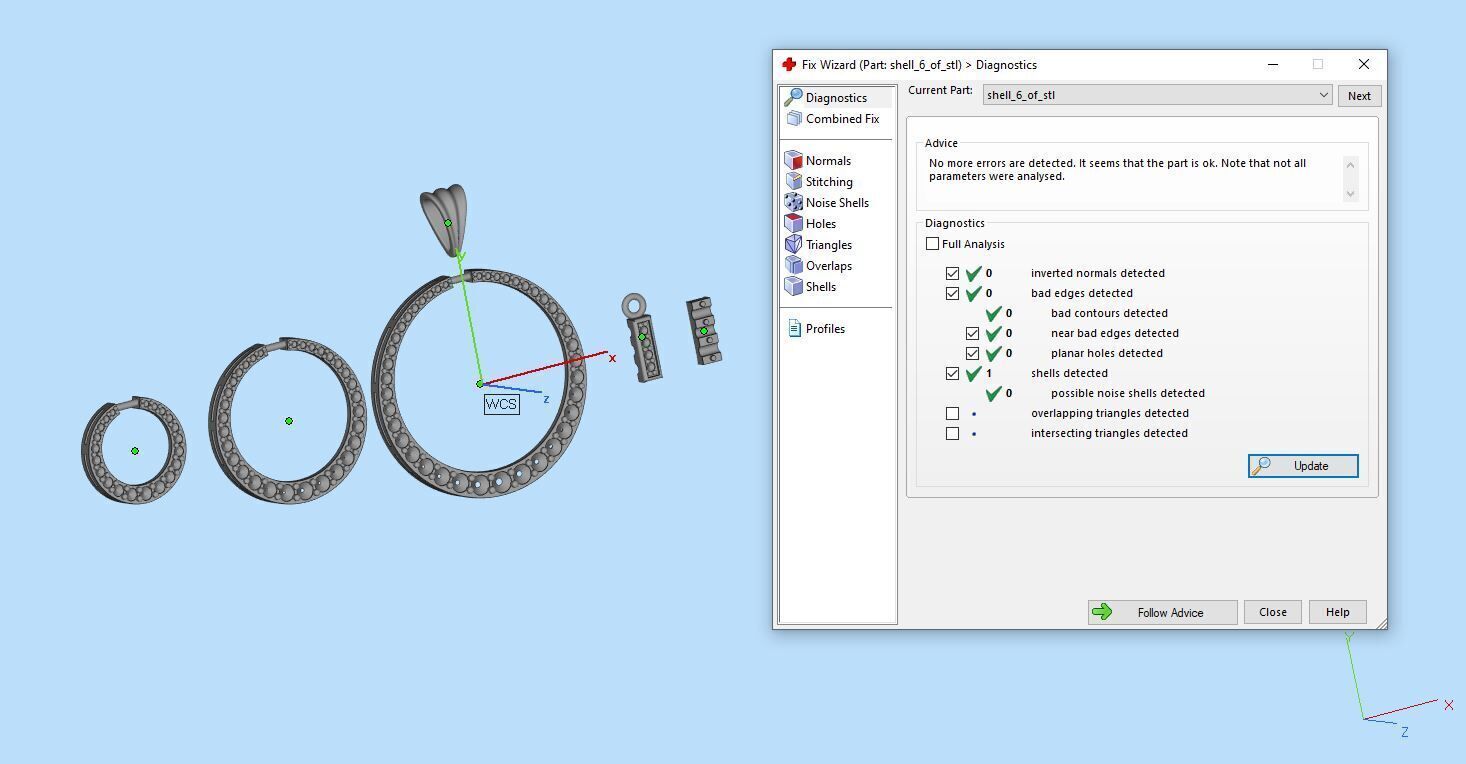Click the Holes icon in sidebar
Image resolution: width=1466 pixels, height=764 pixels.
tap(794, 223)
